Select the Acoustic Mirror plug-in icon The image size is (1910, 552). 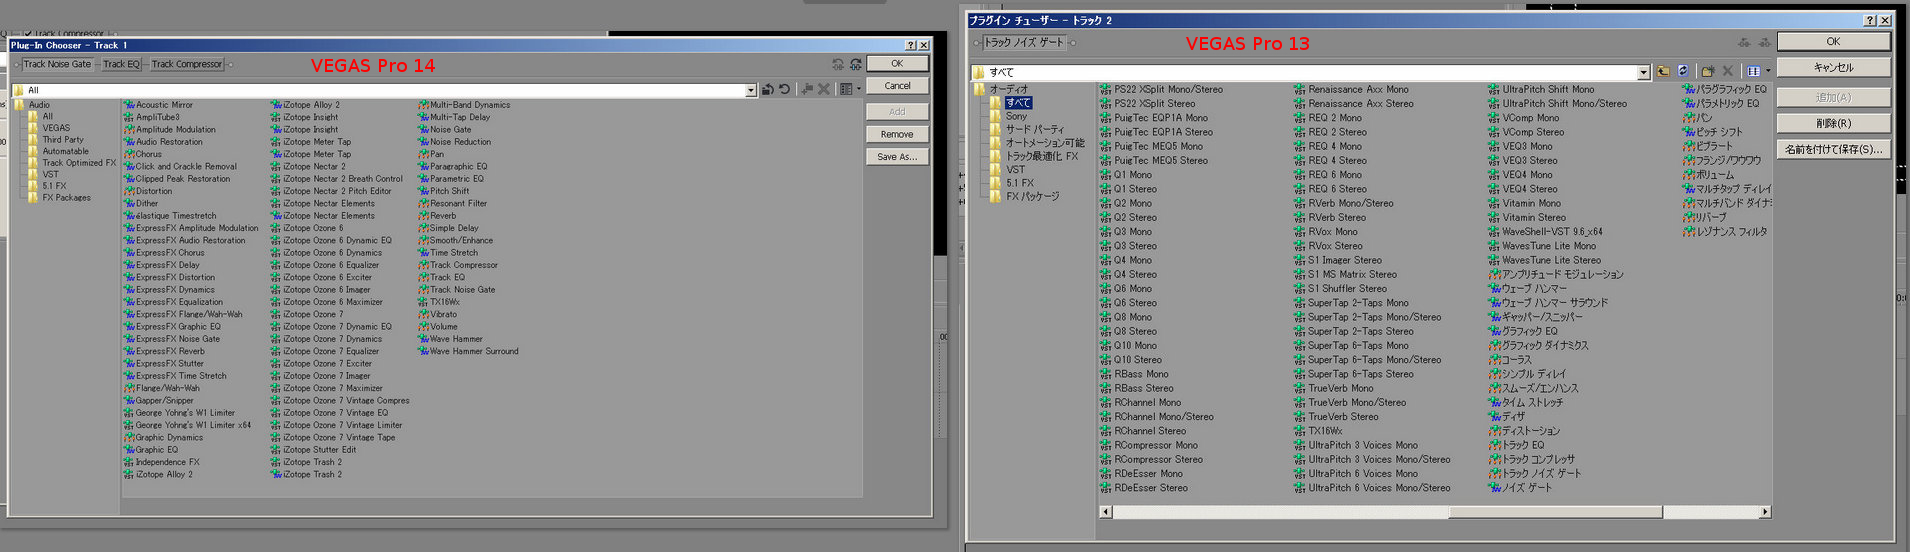click(x=129, y=105)
